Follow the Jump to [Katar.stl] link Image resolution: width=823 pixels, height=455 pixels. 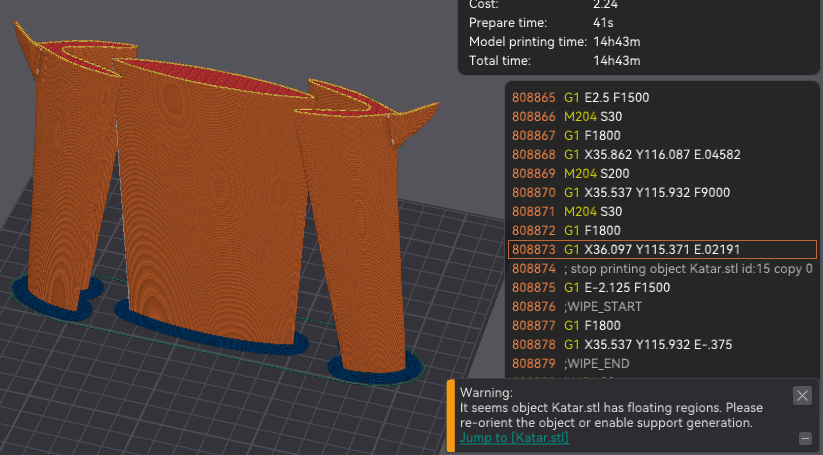[x=513, y=437]
